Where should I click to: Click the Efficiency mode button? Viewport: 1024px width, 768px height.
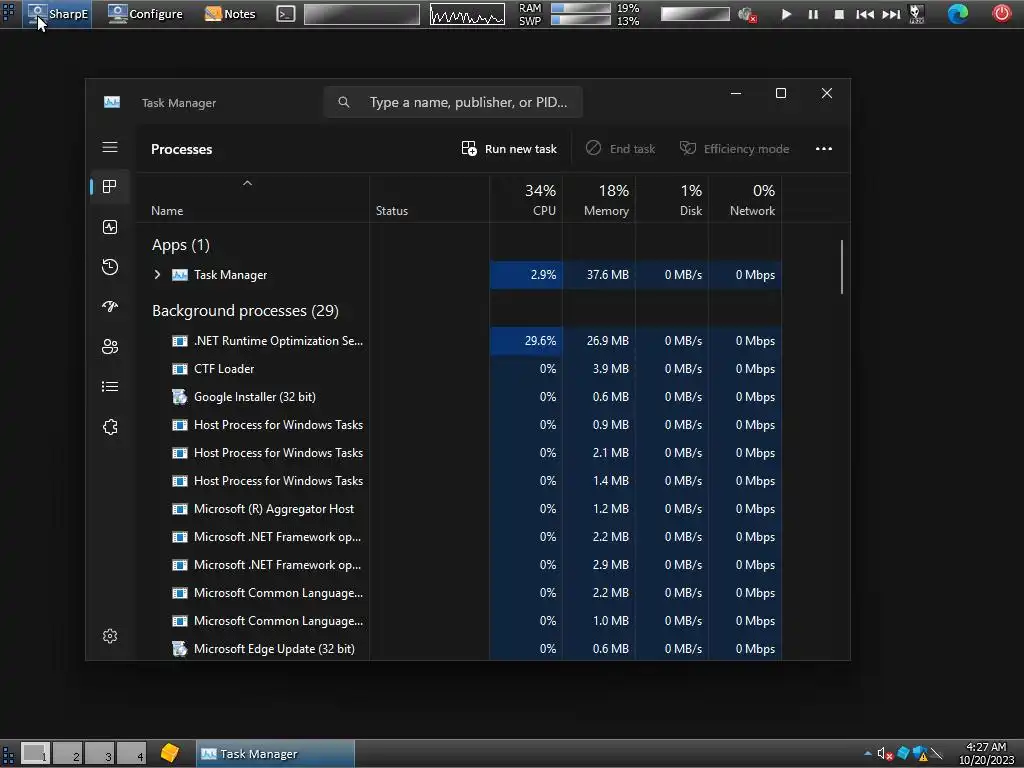735,149
